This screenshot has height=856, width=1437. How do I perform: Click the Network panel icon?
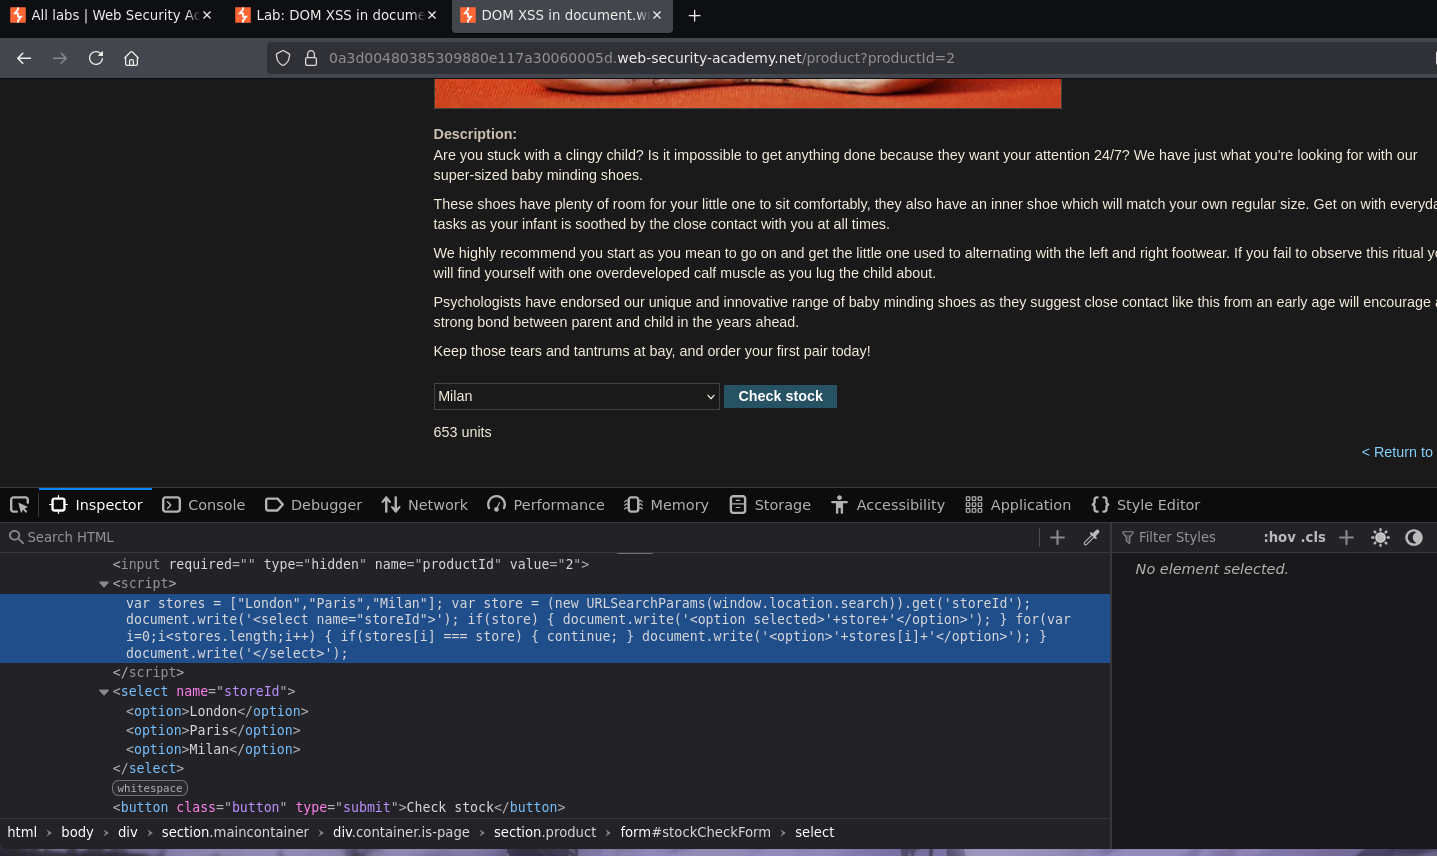(x=391, y=505)
